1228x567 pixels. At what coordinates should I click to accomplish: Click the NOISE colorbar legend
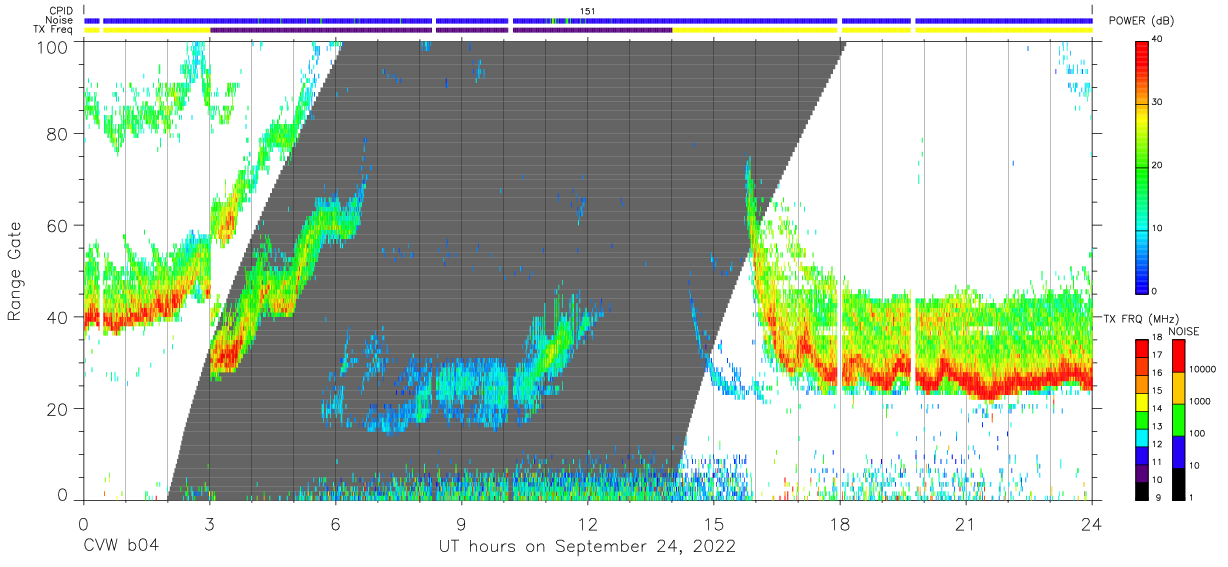pos(1177,418)
